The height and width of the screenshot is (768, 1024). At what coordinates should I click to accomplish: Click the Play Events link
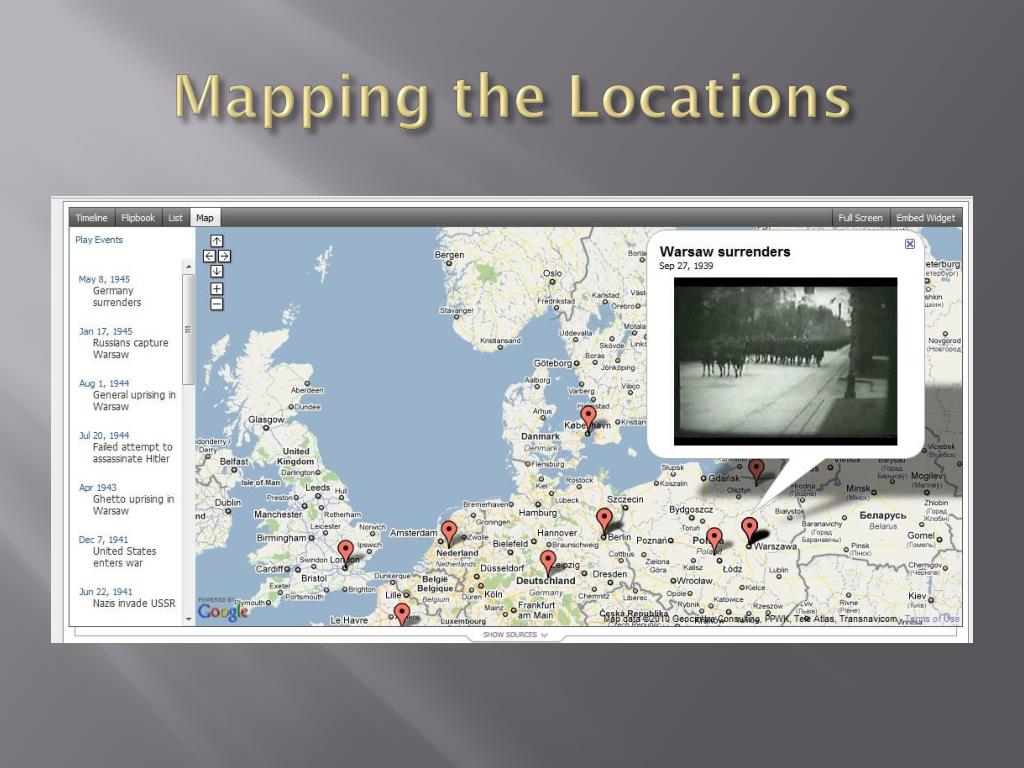click(x=99, y=240)
